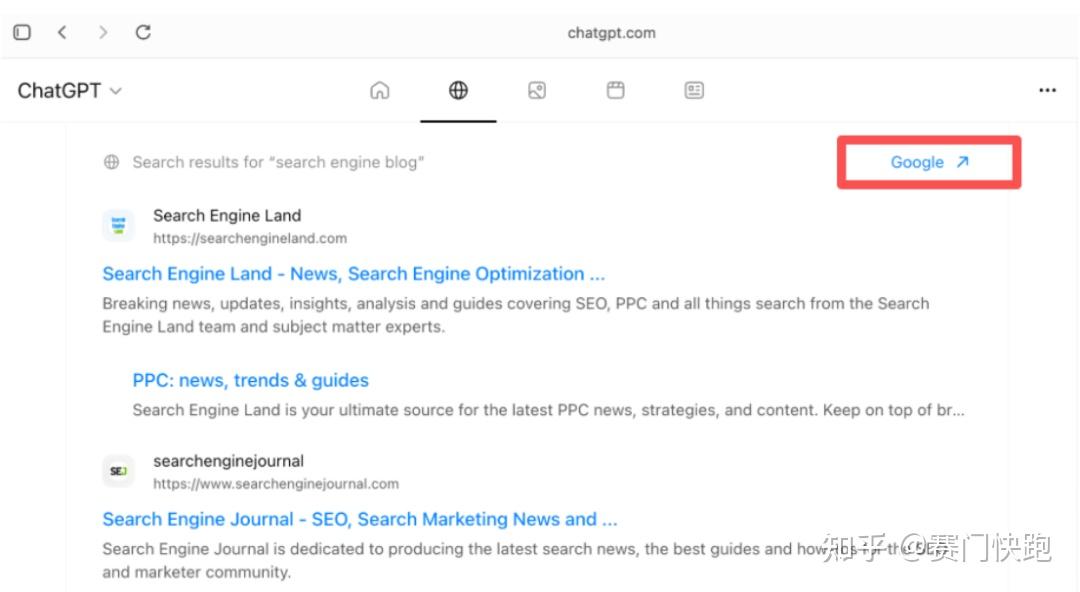Toggle the sidebar panel icon top left
Image resolution: width=1080 pixels, height=592 pixels.
[x=21, y=31]
